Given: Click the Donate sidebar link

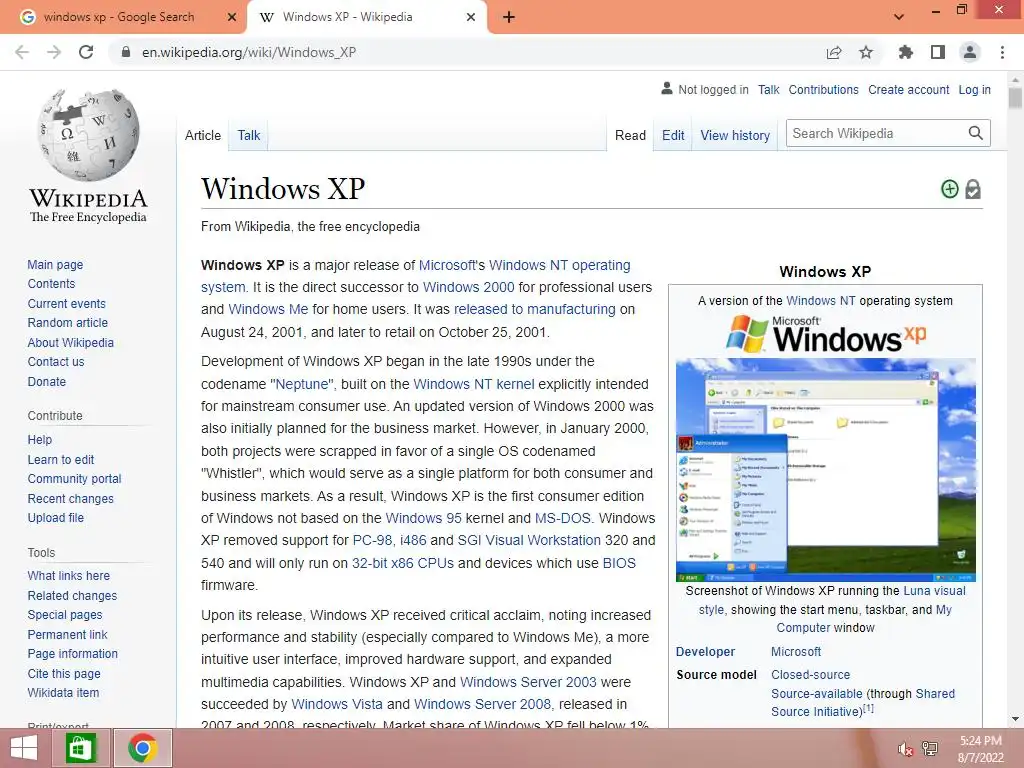Looking at the screenshot, I should click(x=46, y=381).
